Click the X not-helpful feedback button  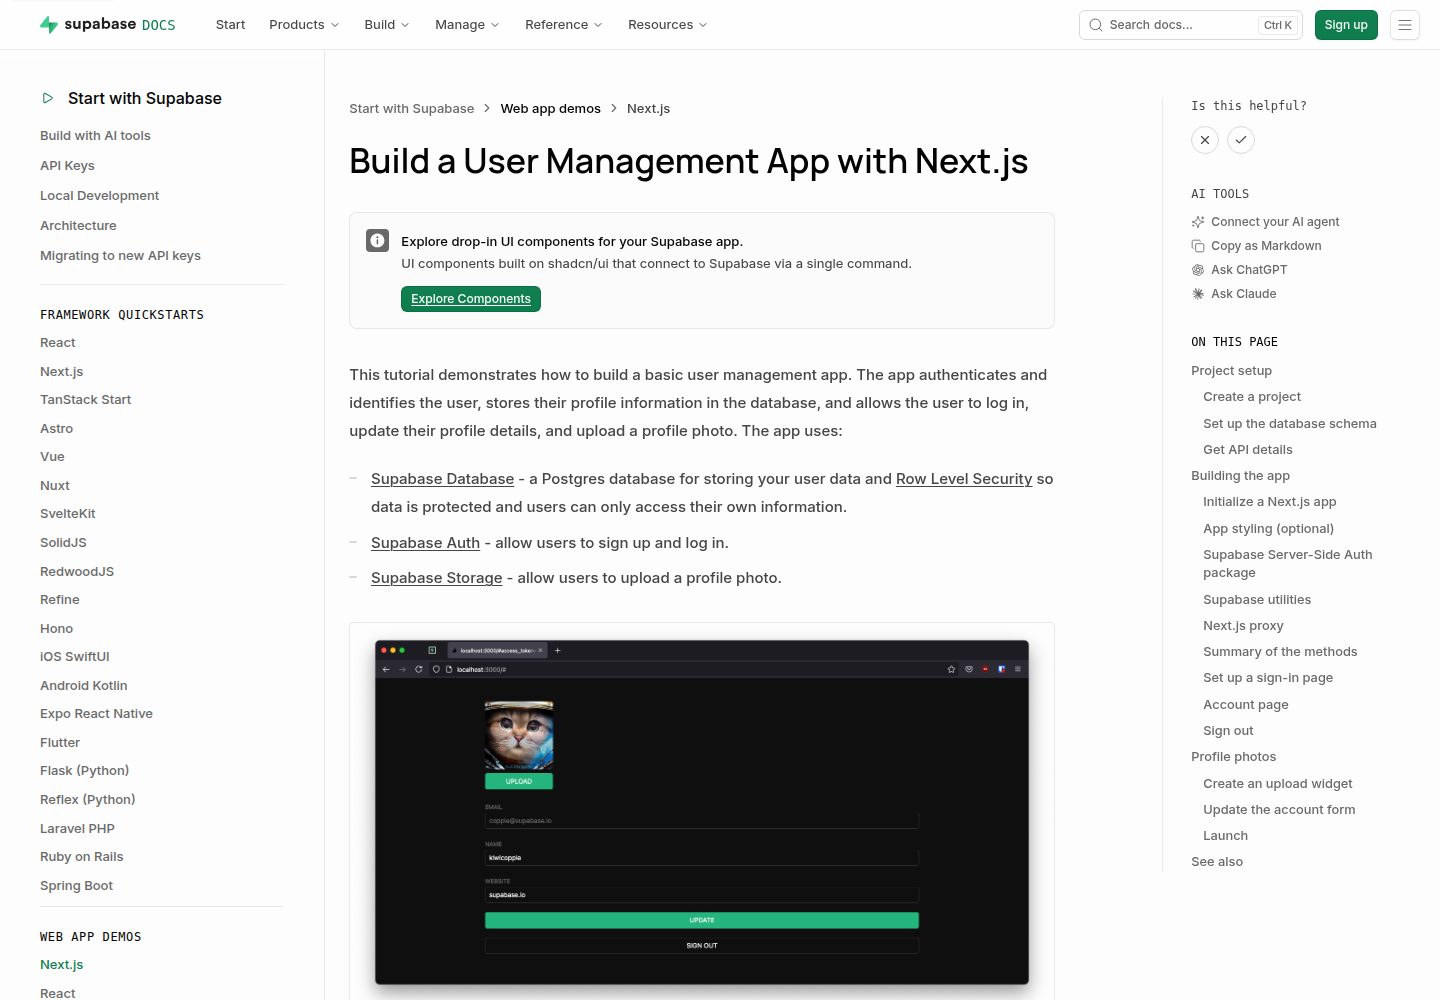tap(1205, 140)
